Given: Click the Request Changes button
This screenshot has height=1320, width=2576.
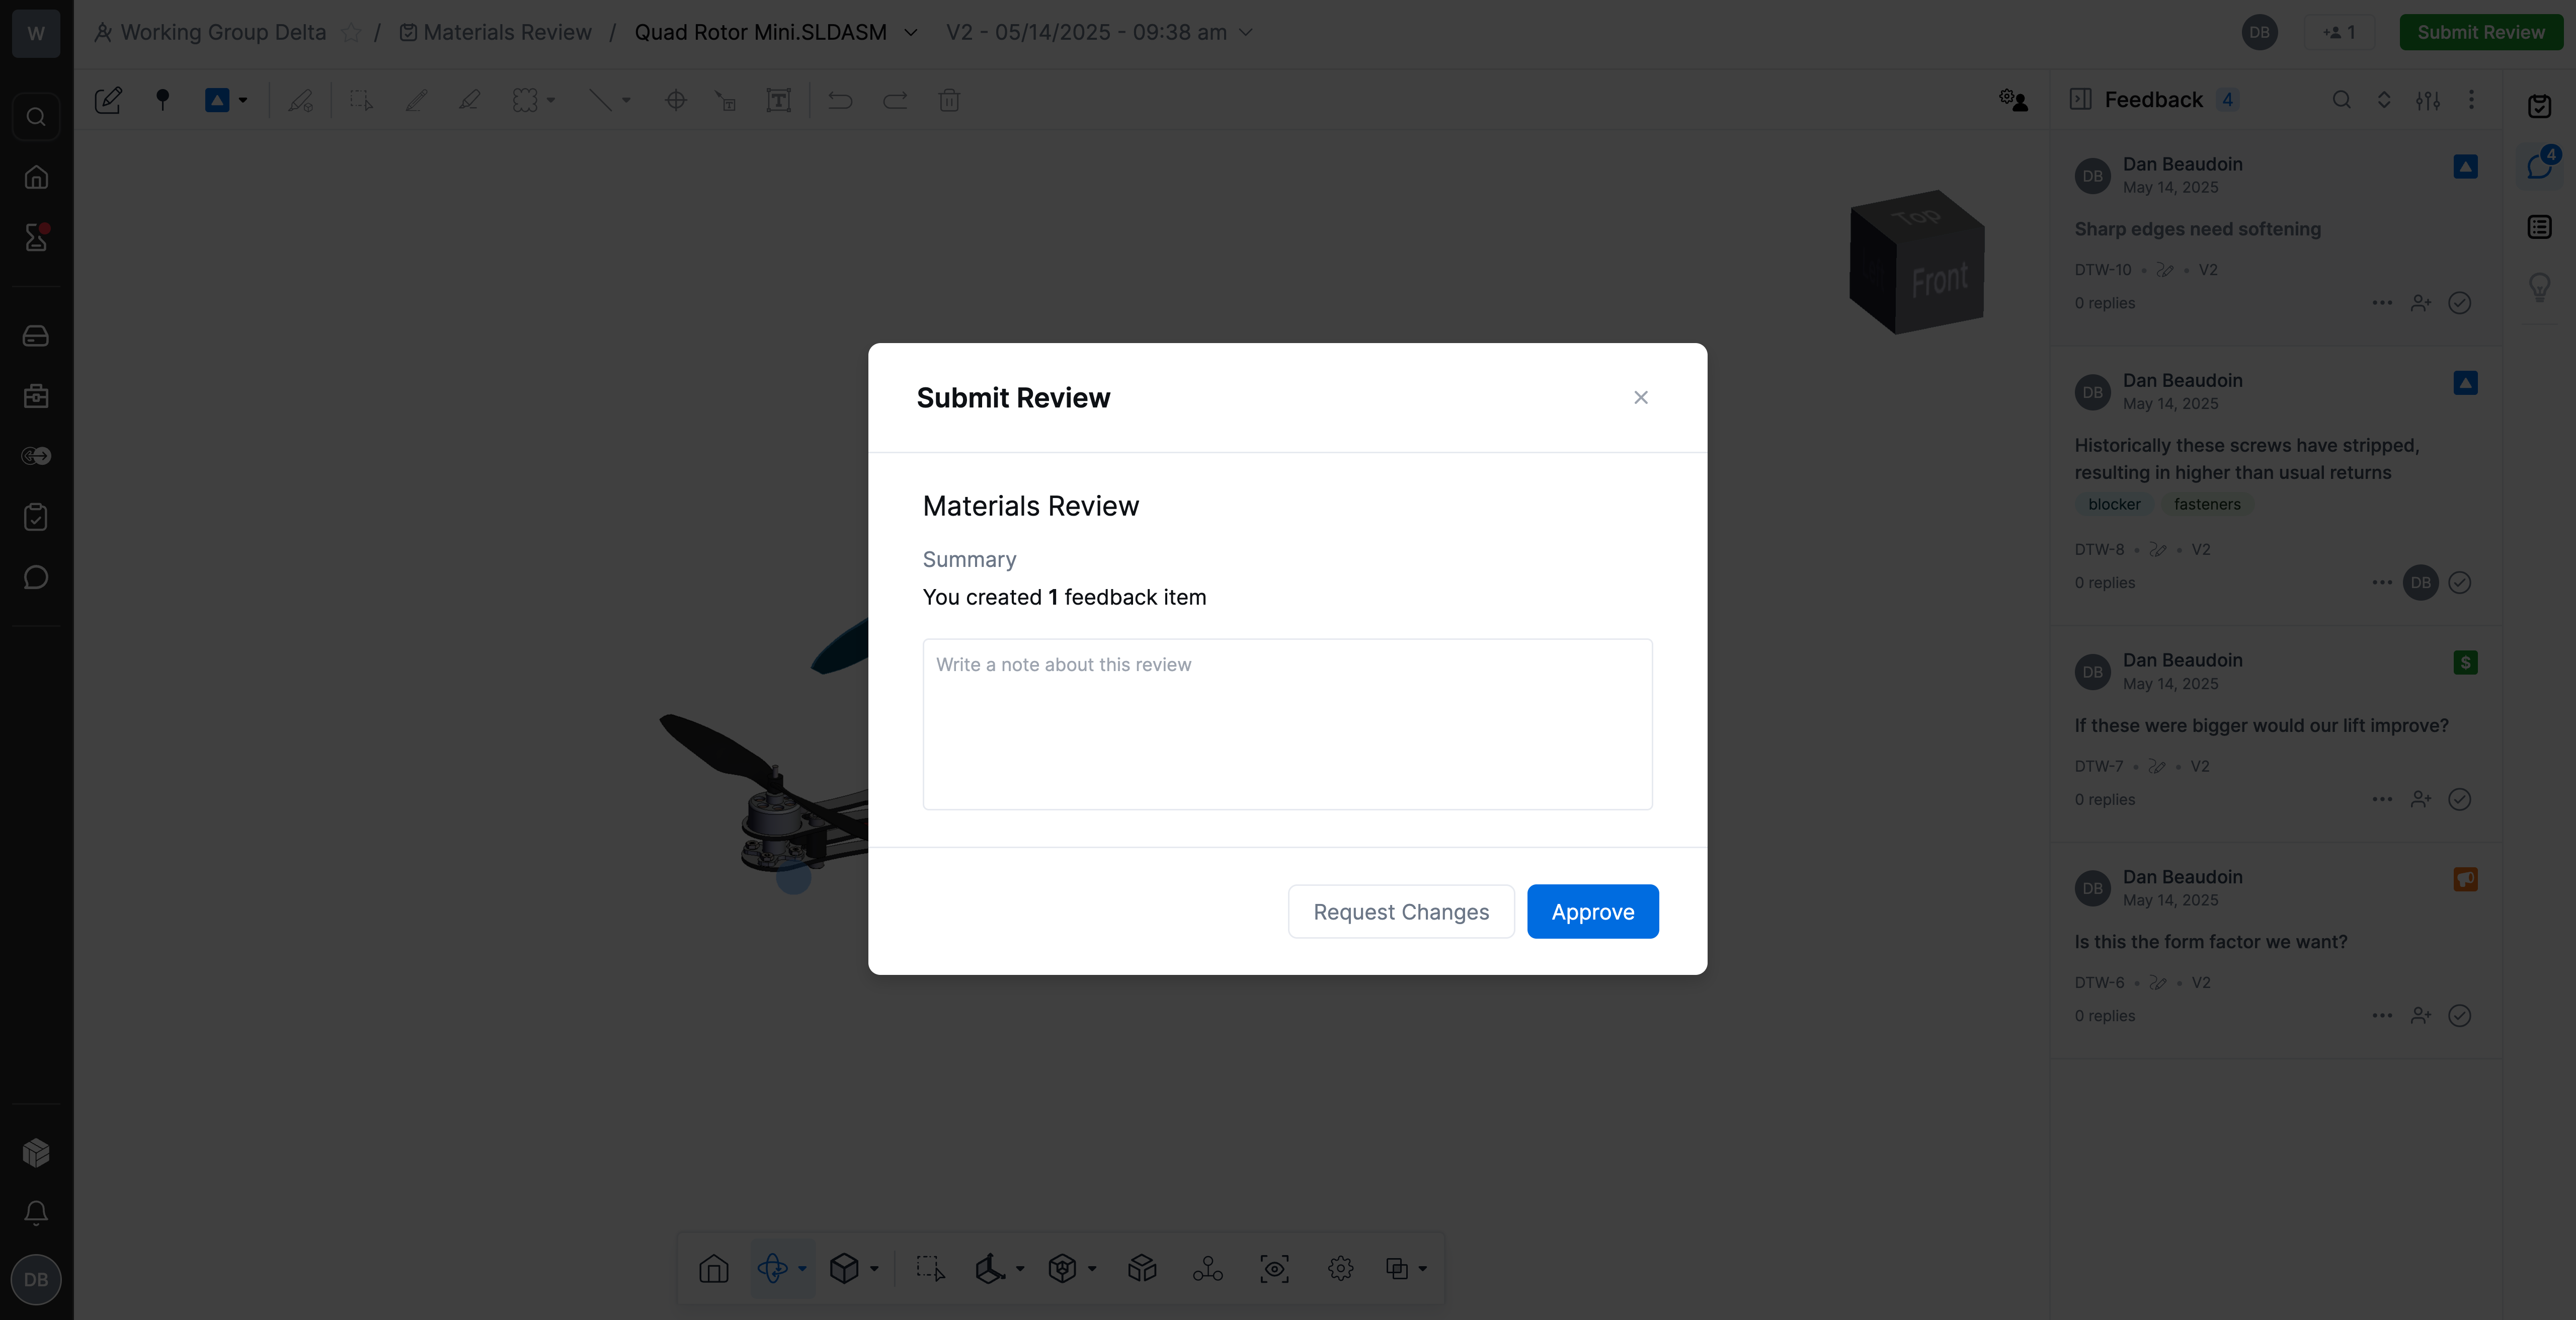Looking at the screenshot, I should point(1401,911).
